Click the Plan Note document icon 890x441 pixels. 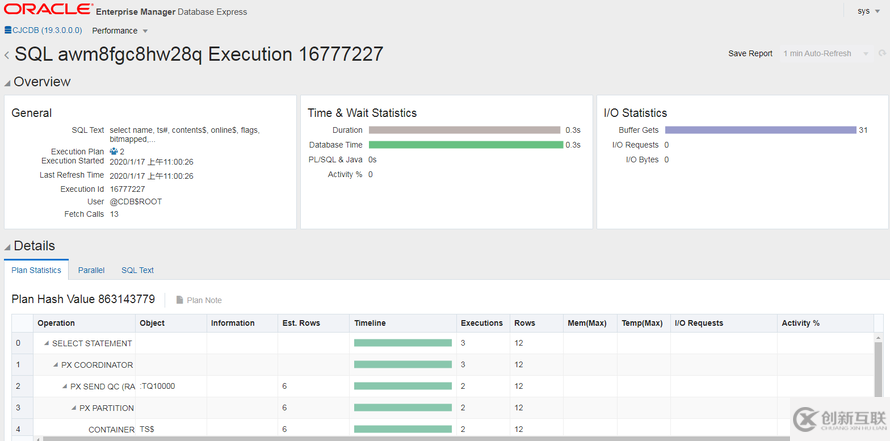click(180, 300)
